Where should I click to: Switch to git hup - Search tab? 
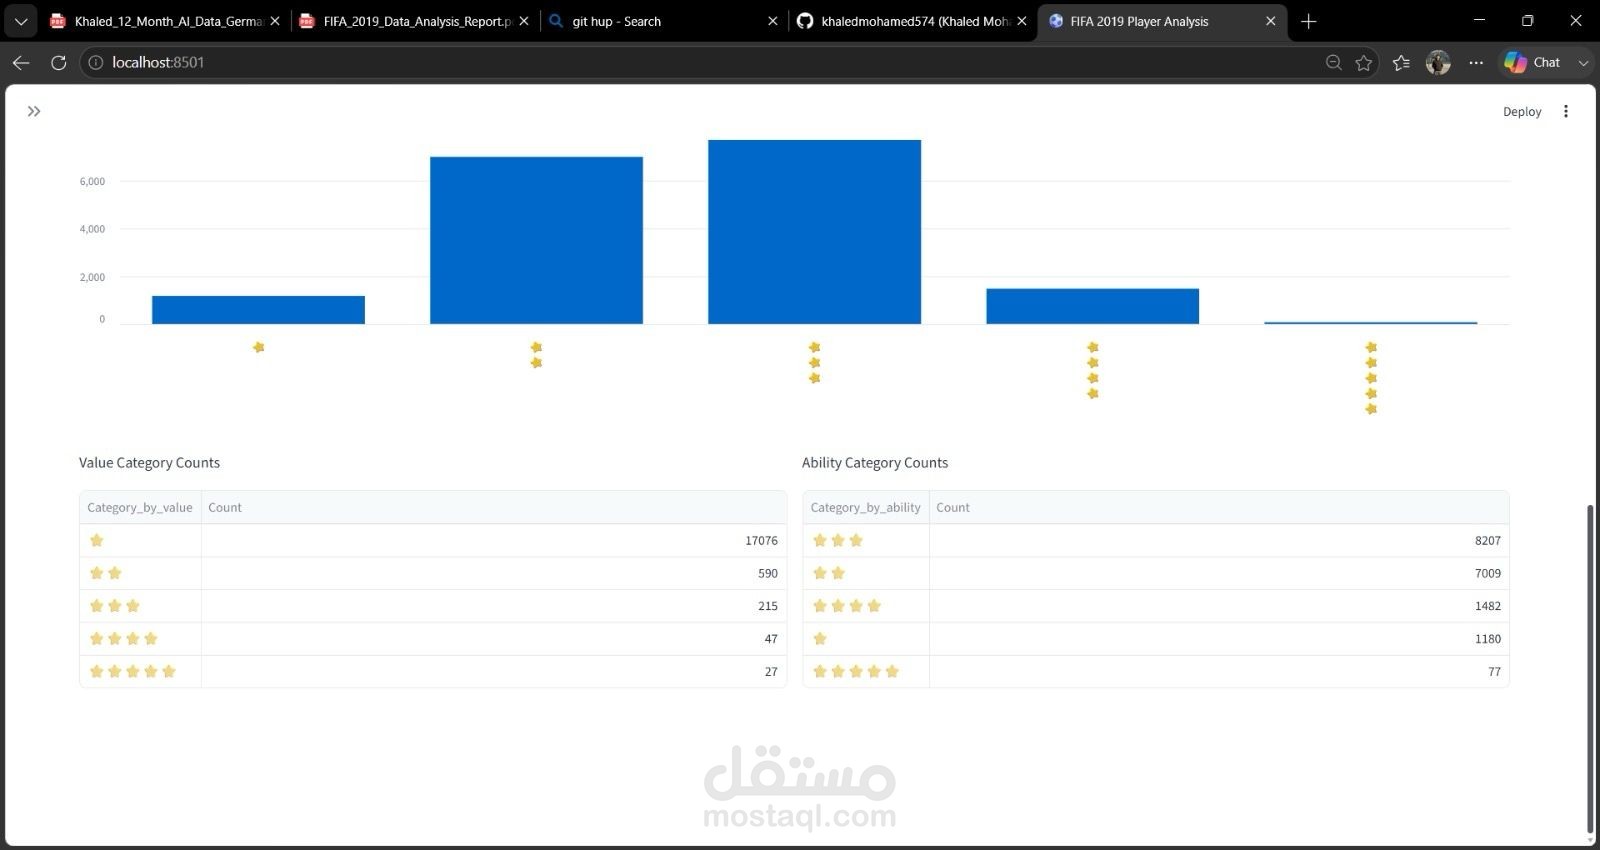click(x=664, y=21)
